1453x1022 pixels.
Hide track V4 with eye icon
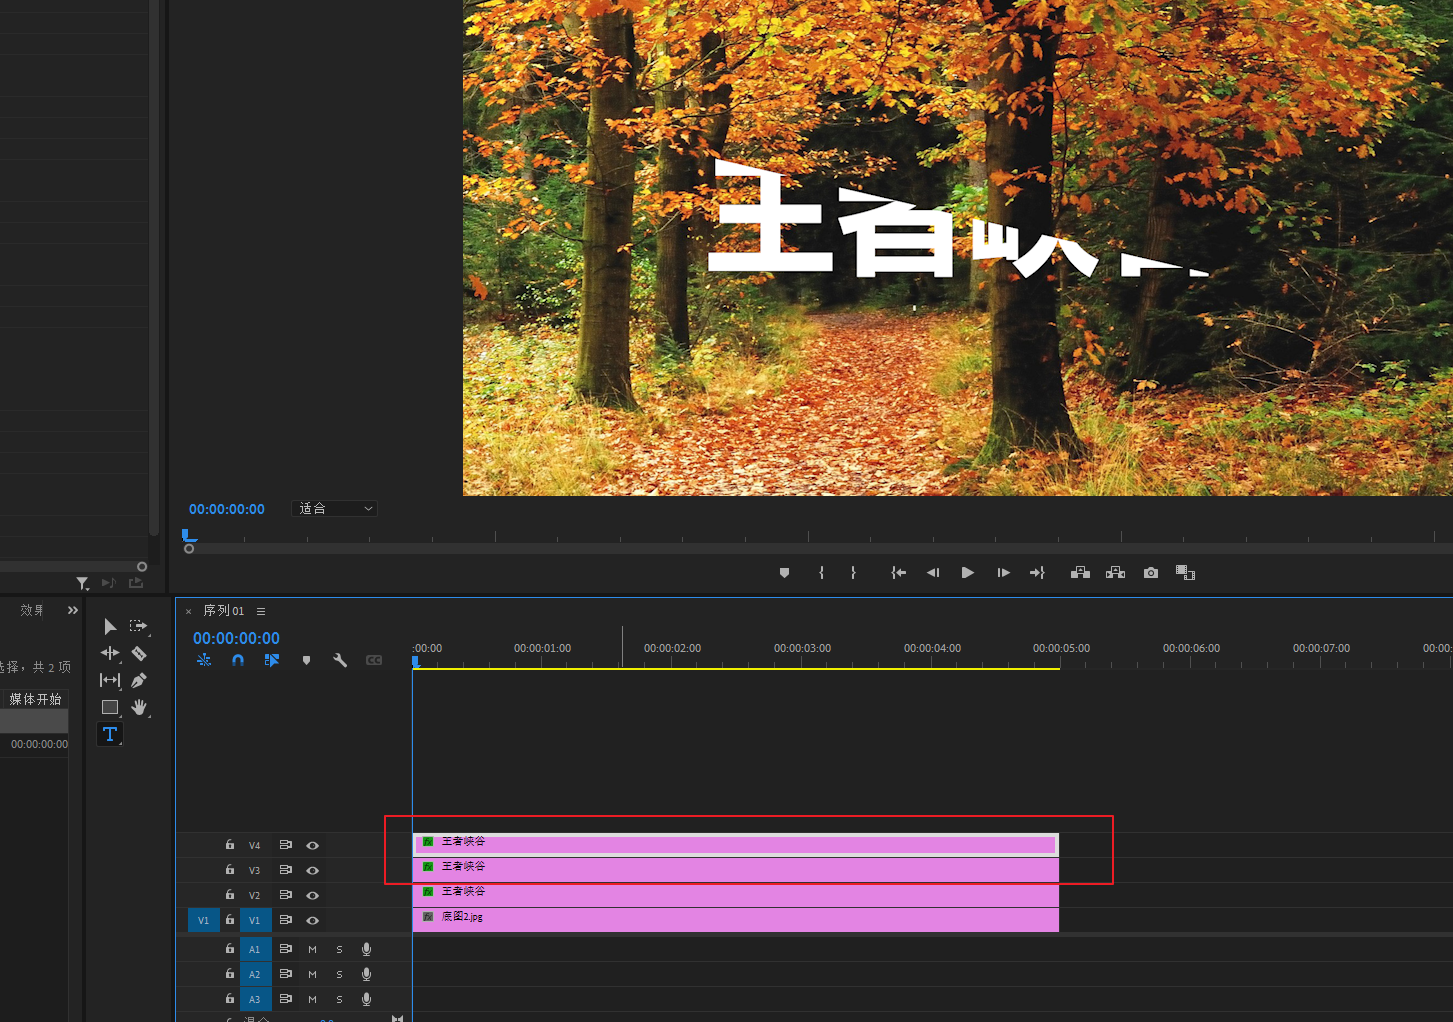pos(313,846)
